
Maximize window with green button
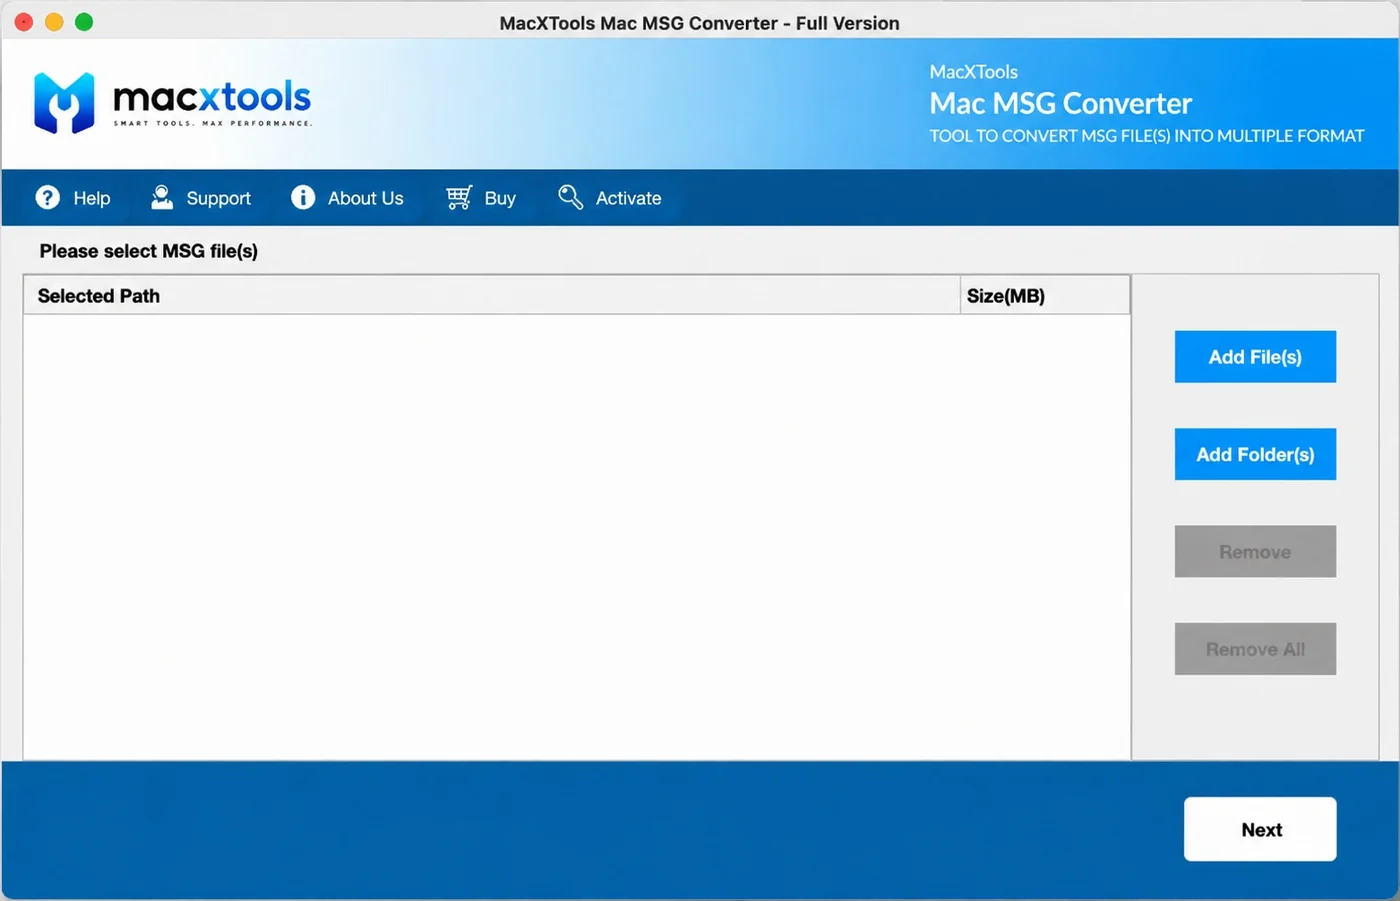coord(84,22)
